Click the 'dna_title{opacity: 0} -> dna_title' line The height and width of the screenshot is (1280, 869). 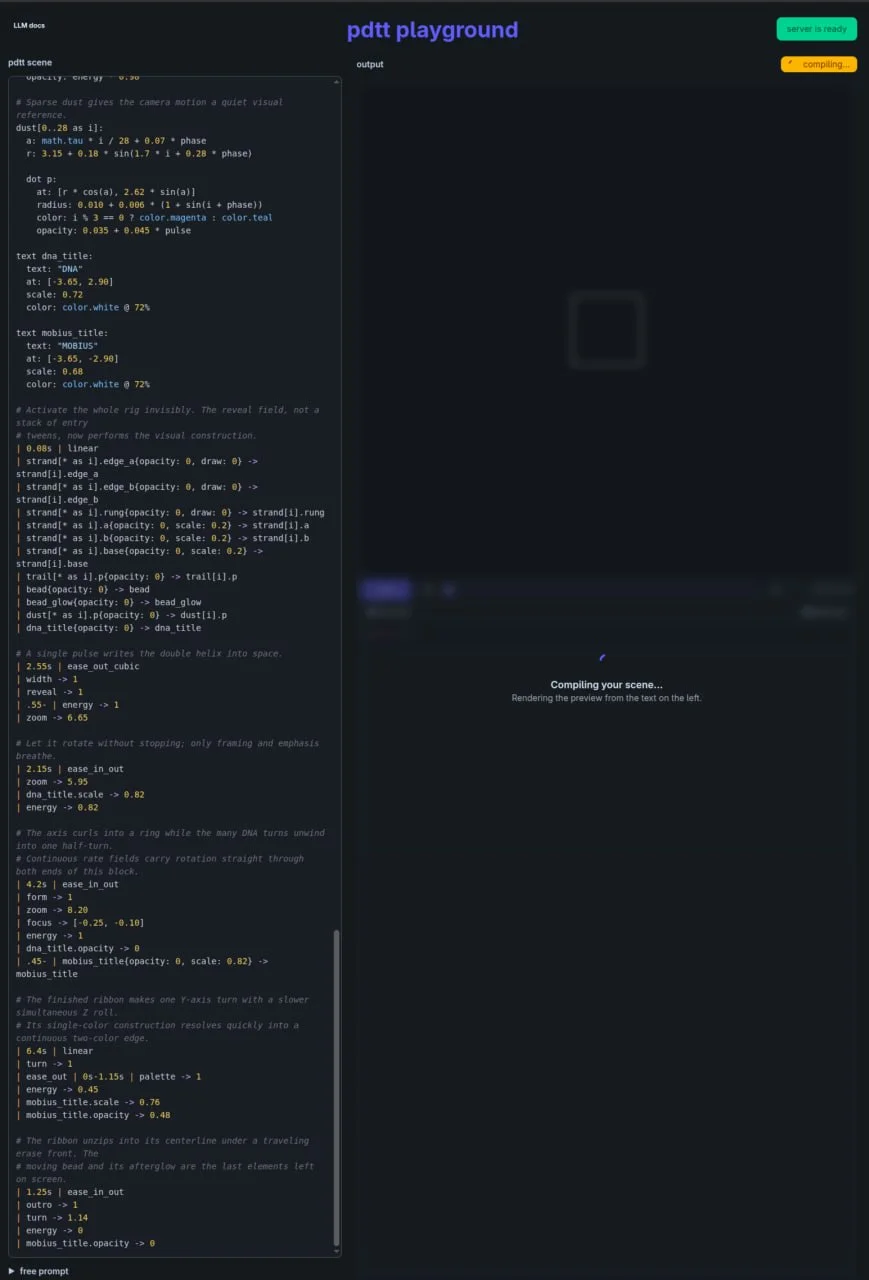click(108, 629)
